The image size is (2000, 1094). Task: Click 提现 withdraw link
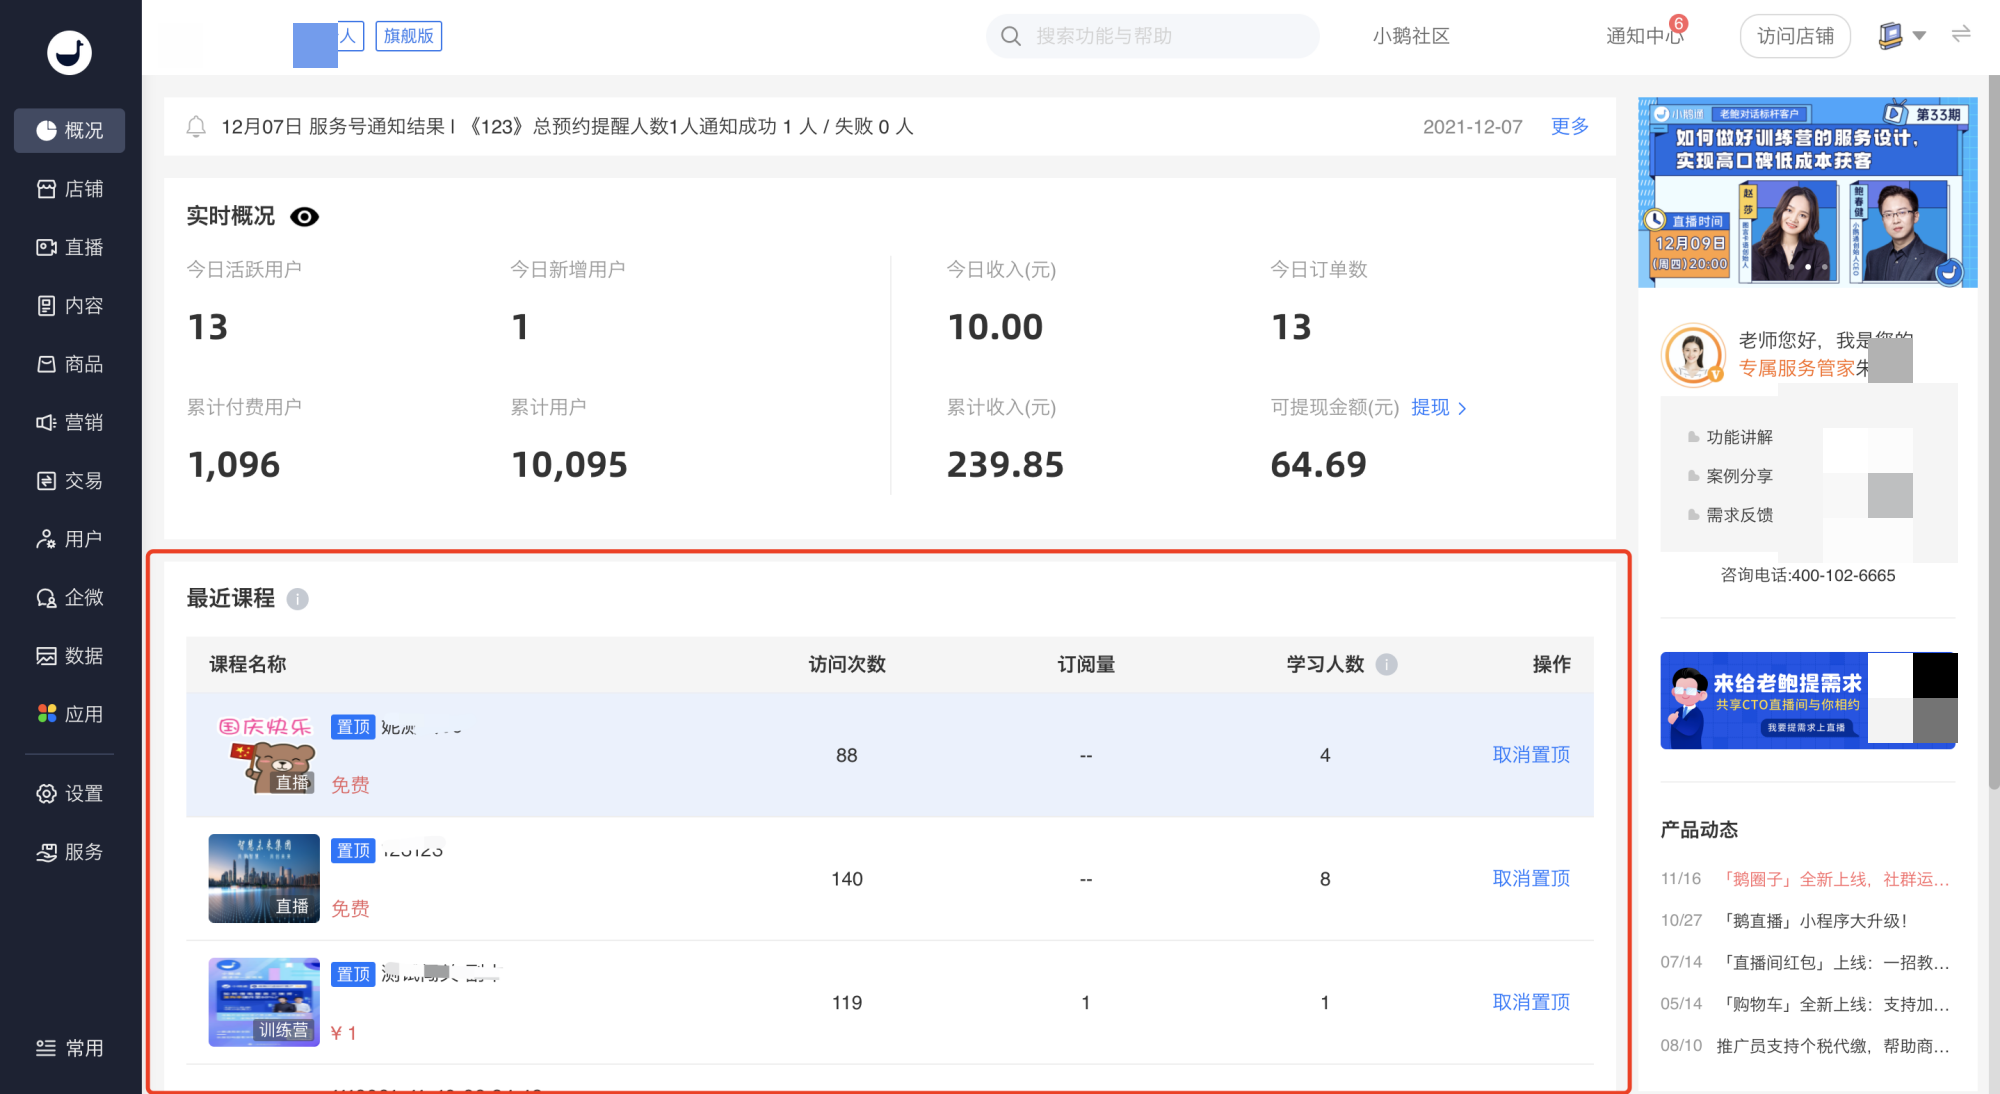1439,408
